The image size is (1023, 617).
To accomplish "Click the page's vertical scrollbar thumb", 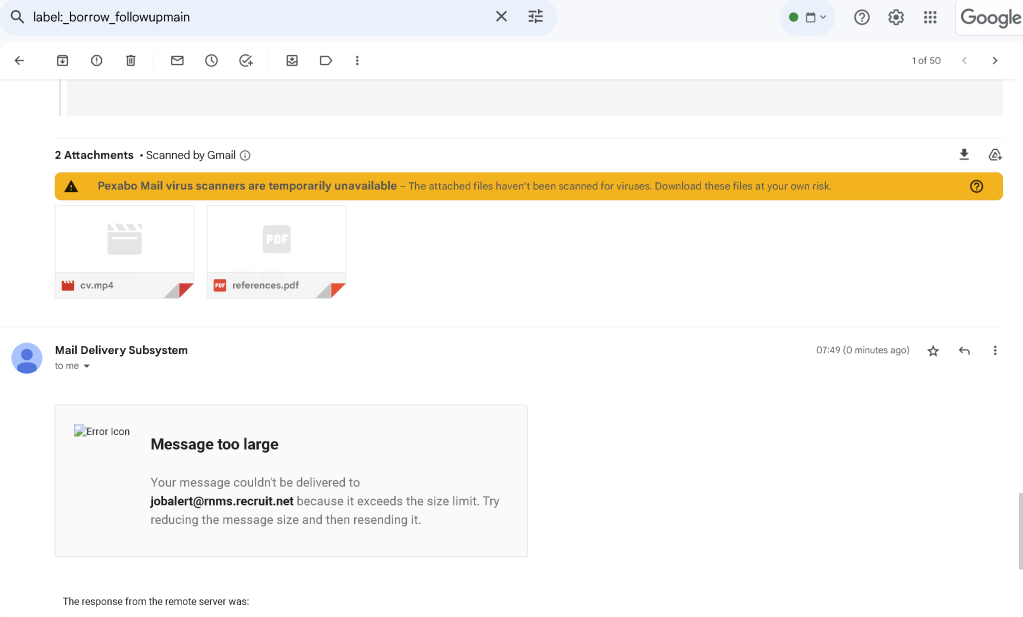I will pyautogui.click(x=1020, y=532).
